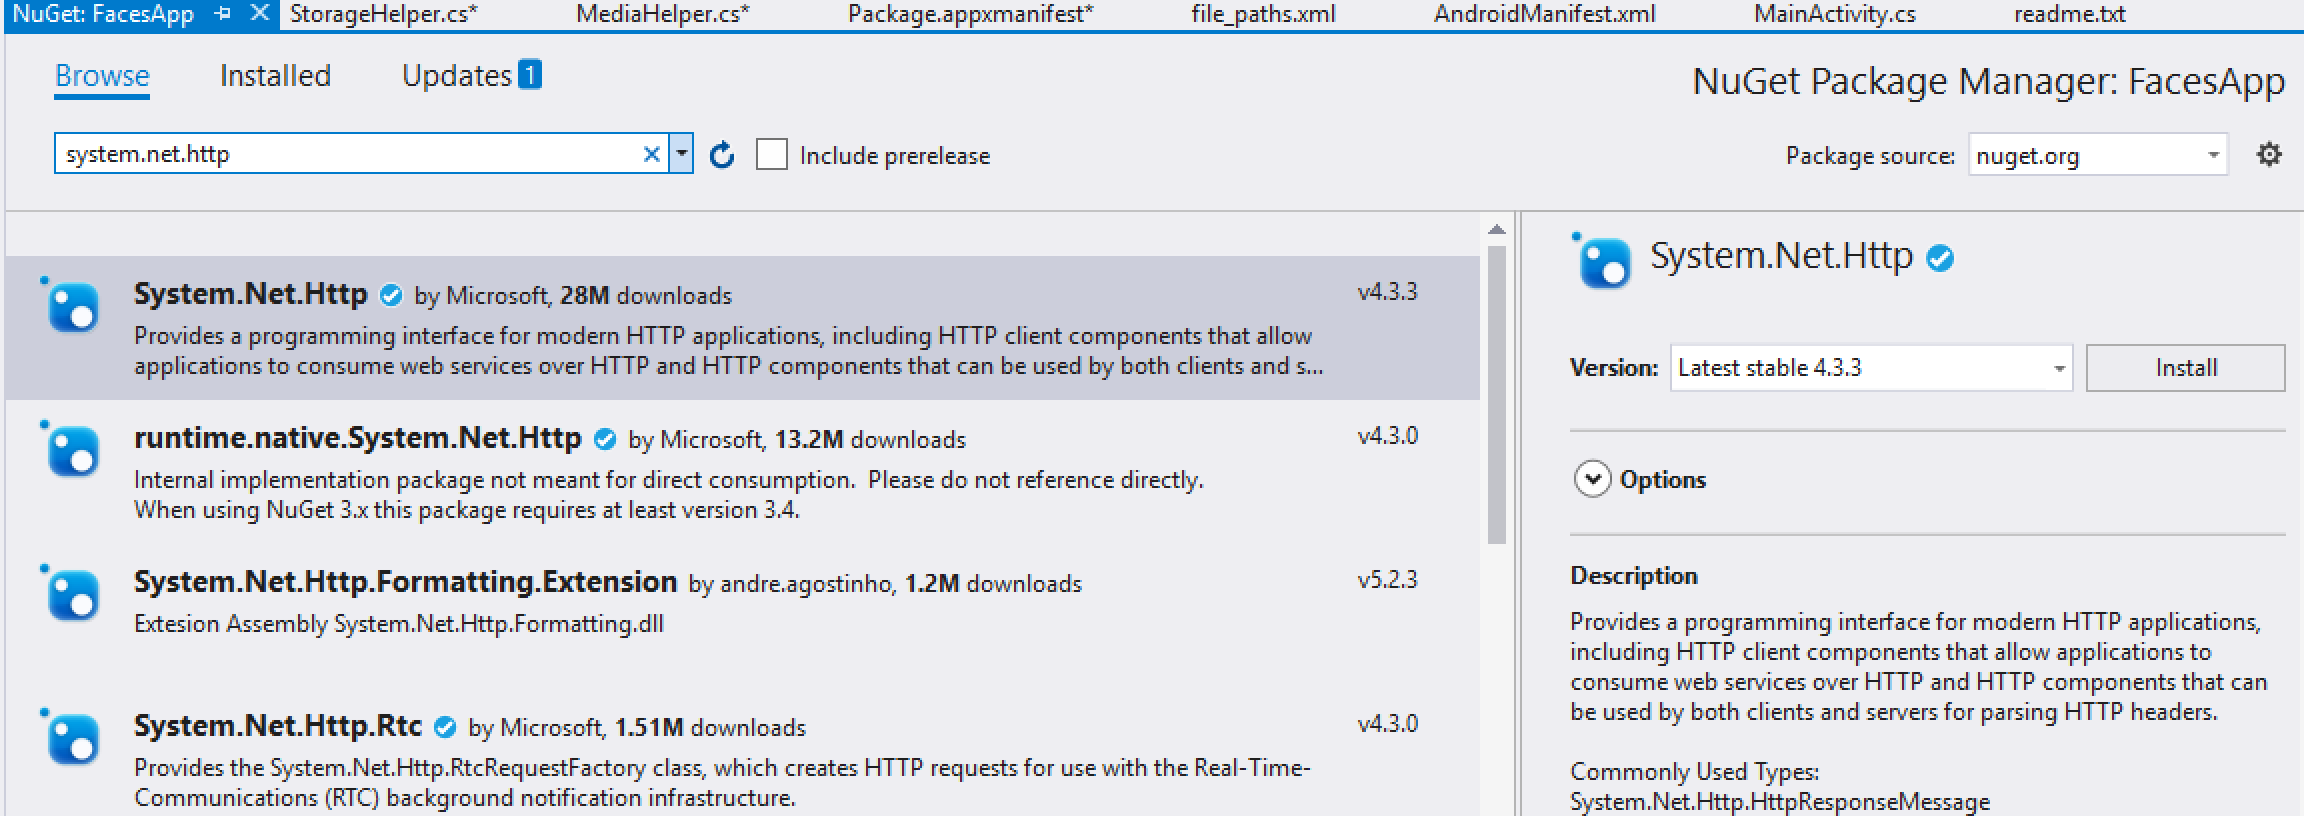Click the Install button
Screen dimensions: 2304x816
[2185, 368]
